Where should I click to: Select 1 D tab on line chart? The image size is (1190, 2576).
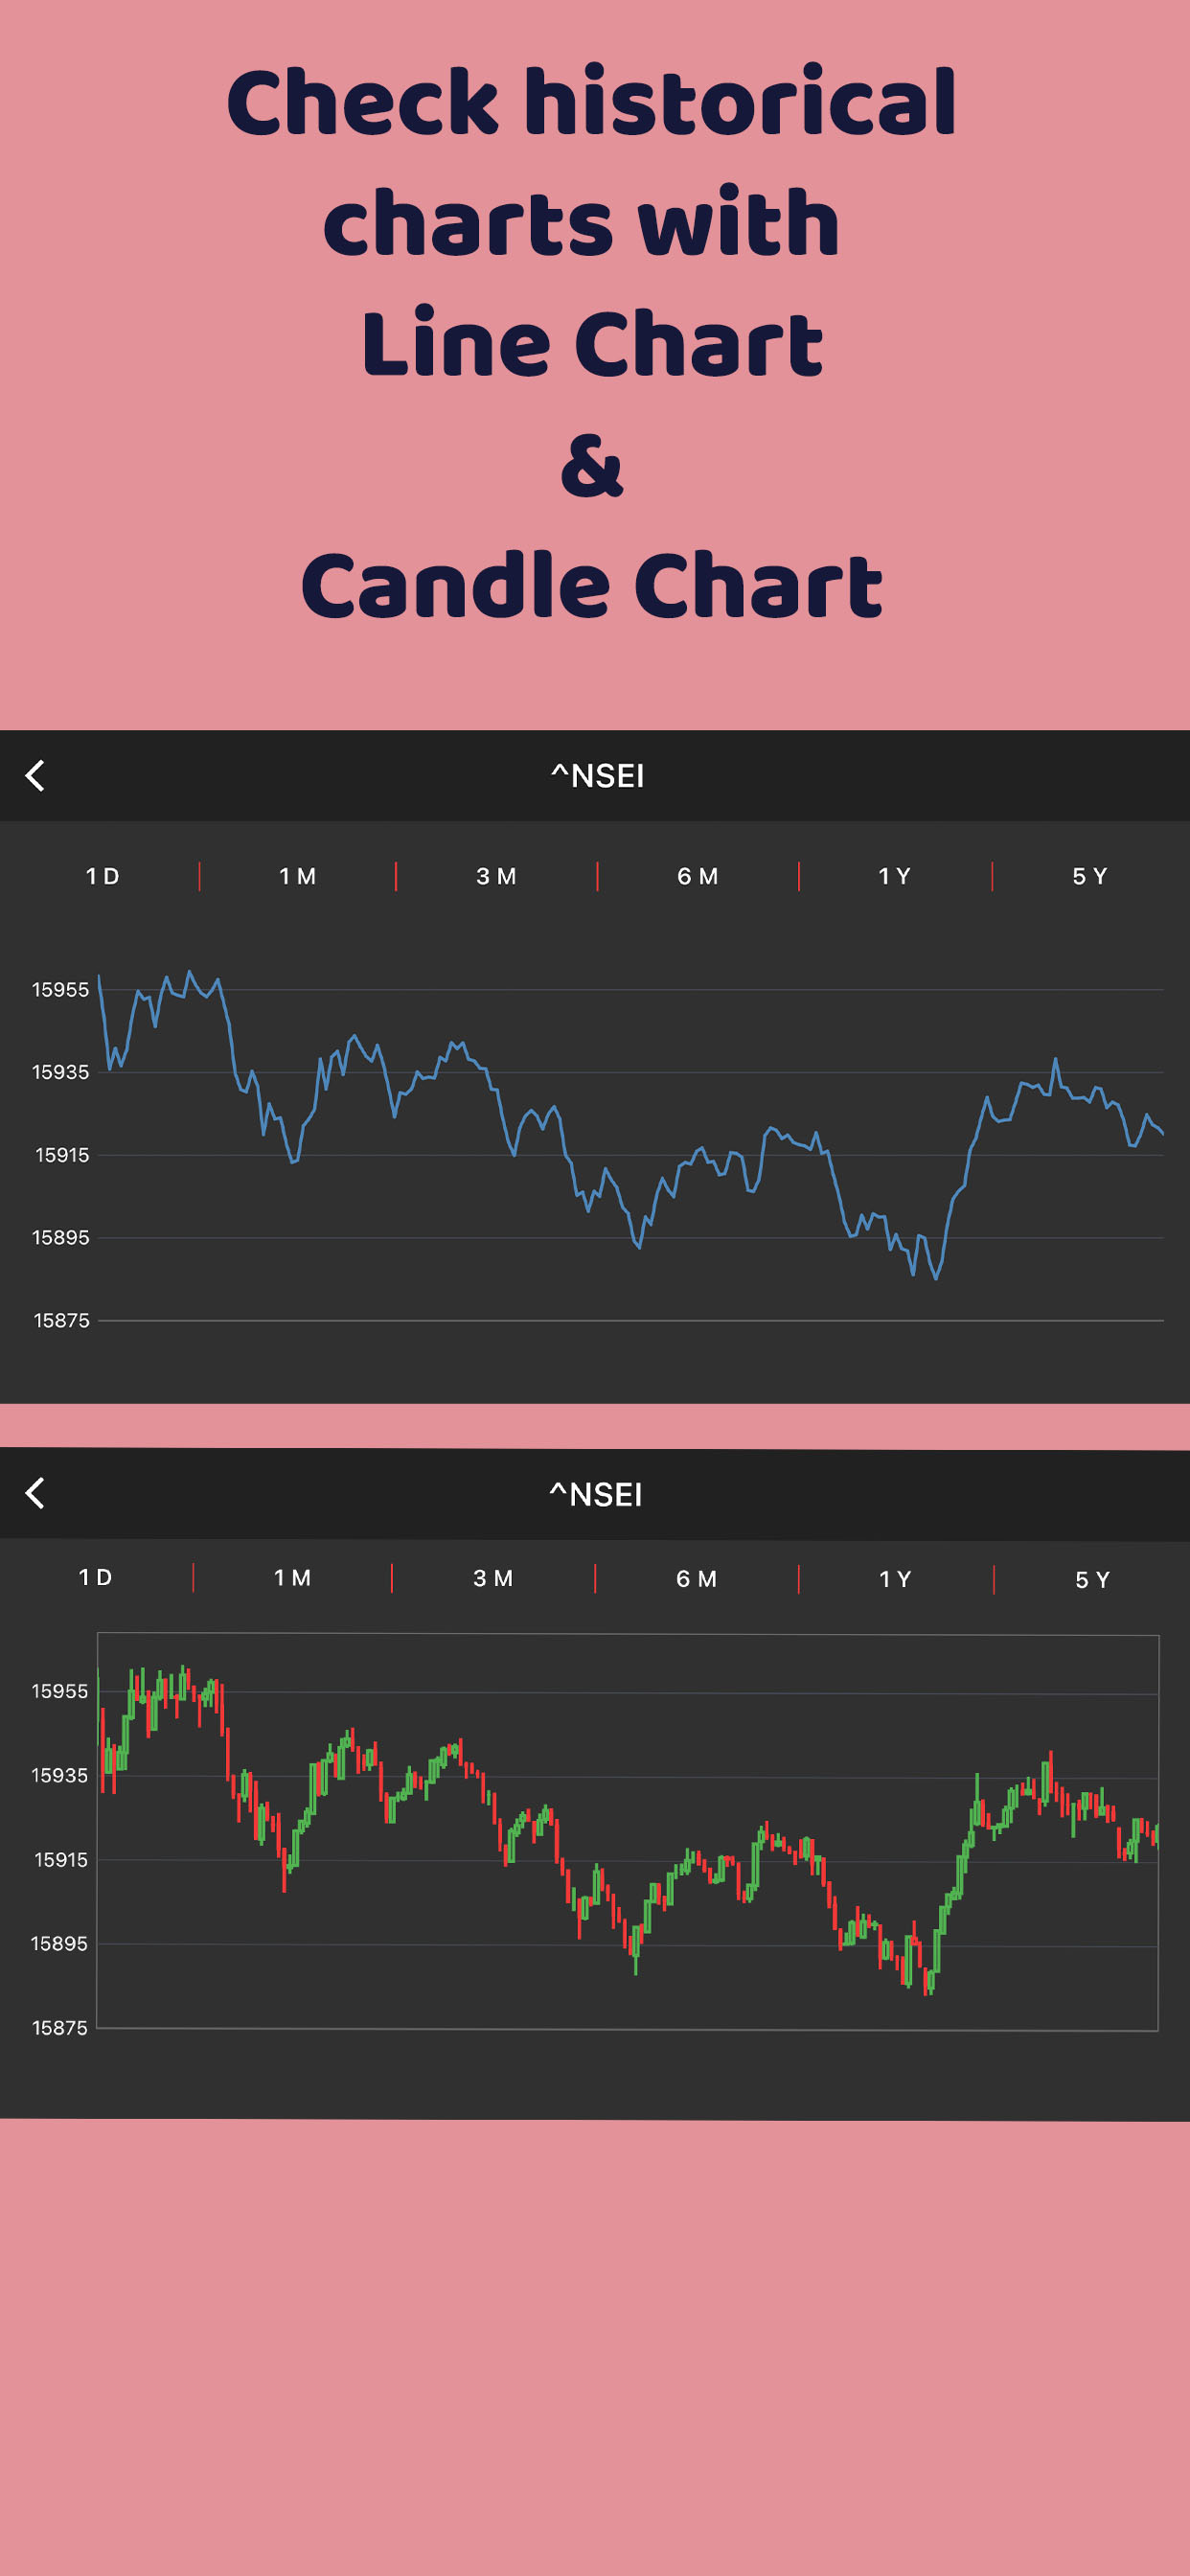point(103,877)
